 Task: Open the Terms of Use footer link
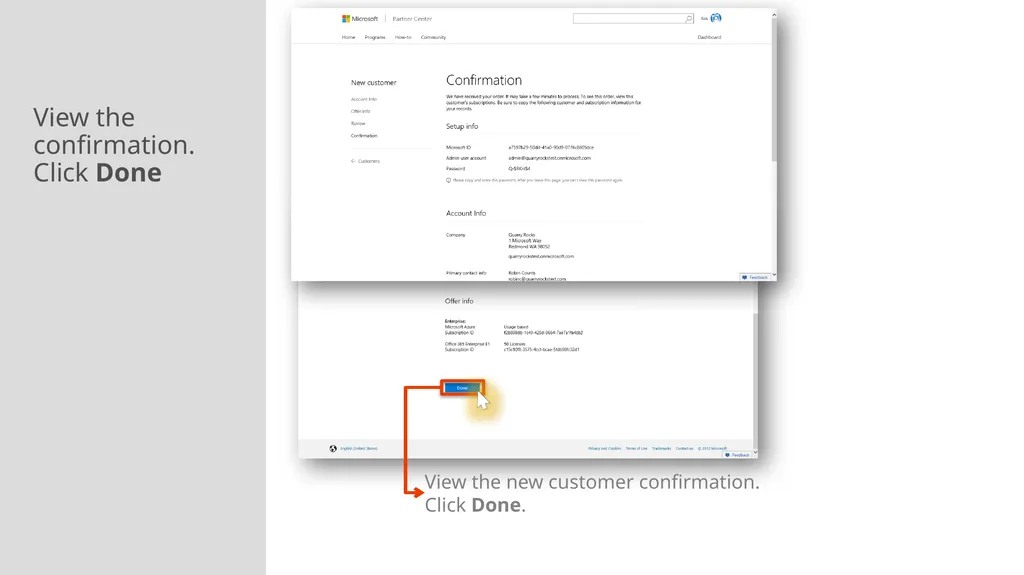pos(636,448)
